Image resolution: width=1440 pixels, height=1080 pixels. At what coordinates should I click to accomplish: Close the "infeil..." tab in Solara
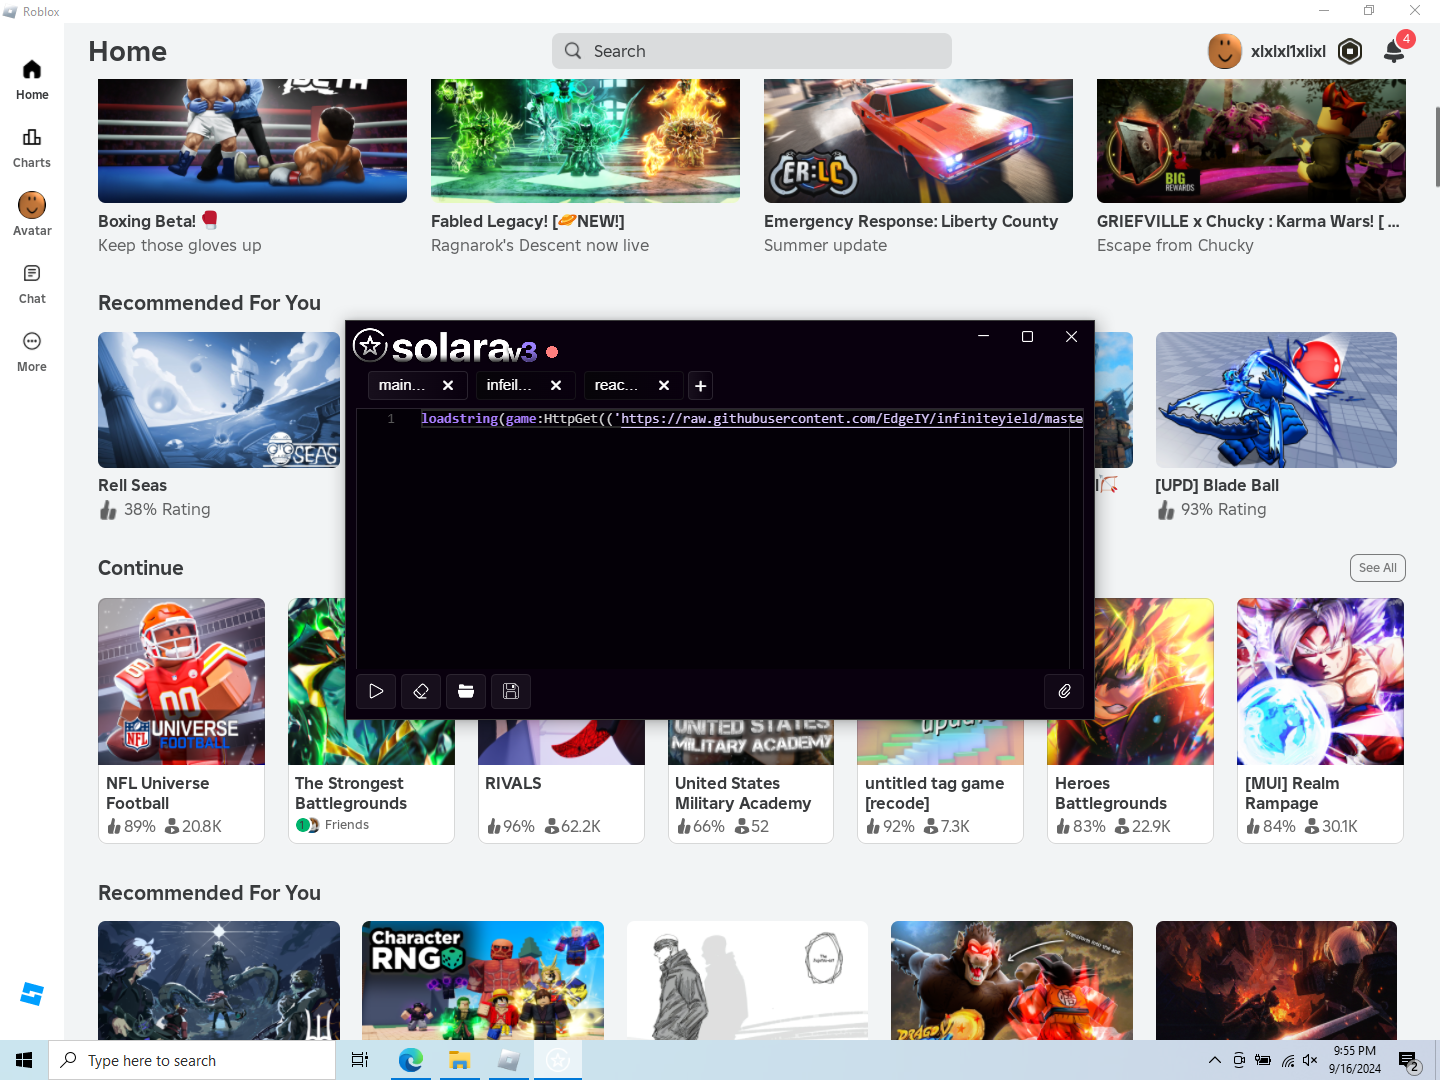pyautogui.click(x=556, y=385)
